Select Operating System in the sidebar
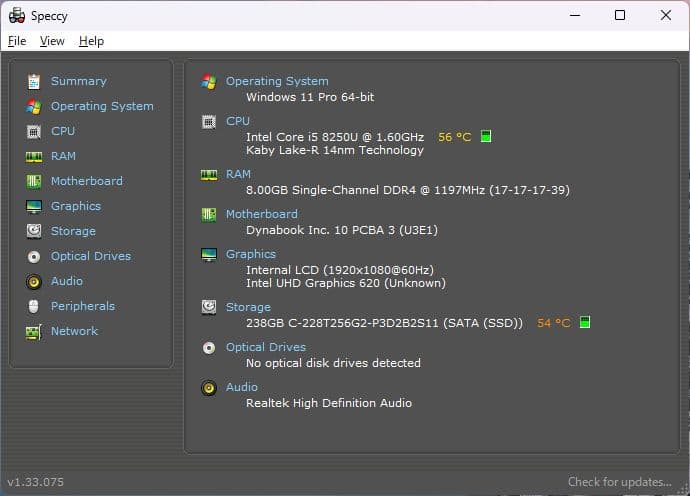Image resolution: width=690 pixels, height=496 pixels. (102, 106)
